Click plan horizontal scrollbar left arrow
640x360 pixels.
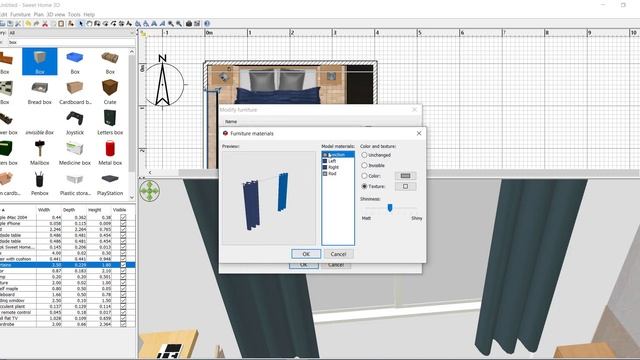pyautogui.click(x=150, y=173)
